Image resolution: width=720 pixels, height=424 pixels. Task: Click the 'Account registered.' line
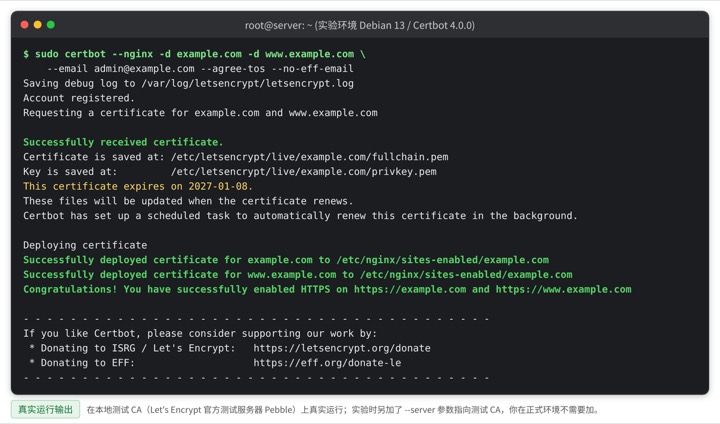pyautogui.click(x=79, y=98)
